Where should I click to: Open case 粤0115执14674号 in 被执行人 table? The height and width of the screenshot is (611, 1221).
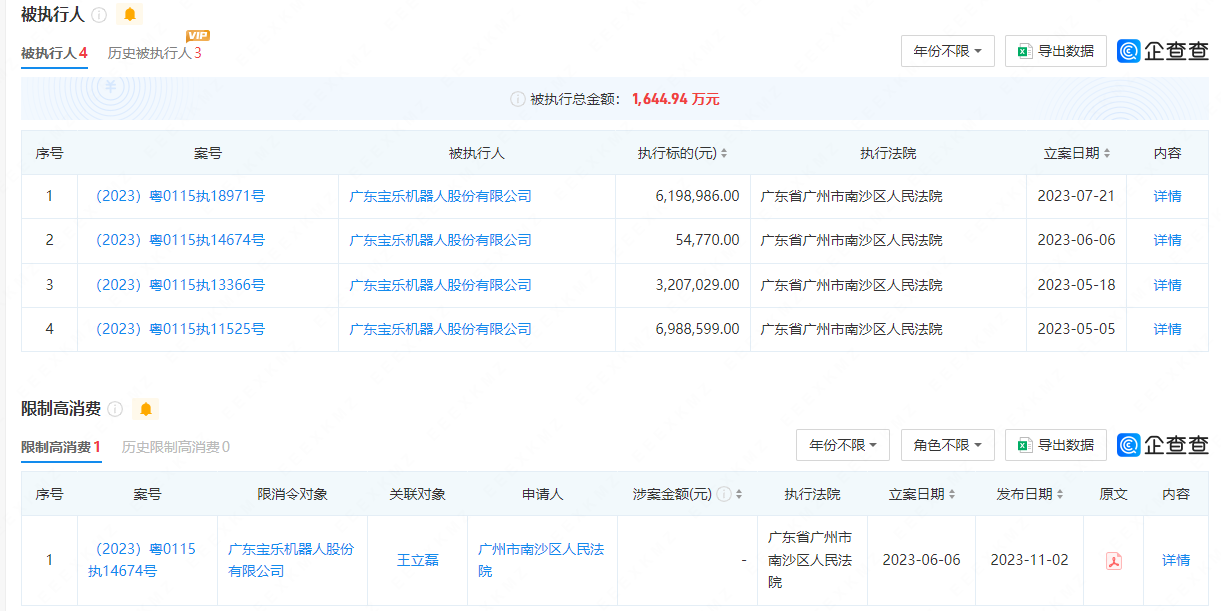[180, 240]
